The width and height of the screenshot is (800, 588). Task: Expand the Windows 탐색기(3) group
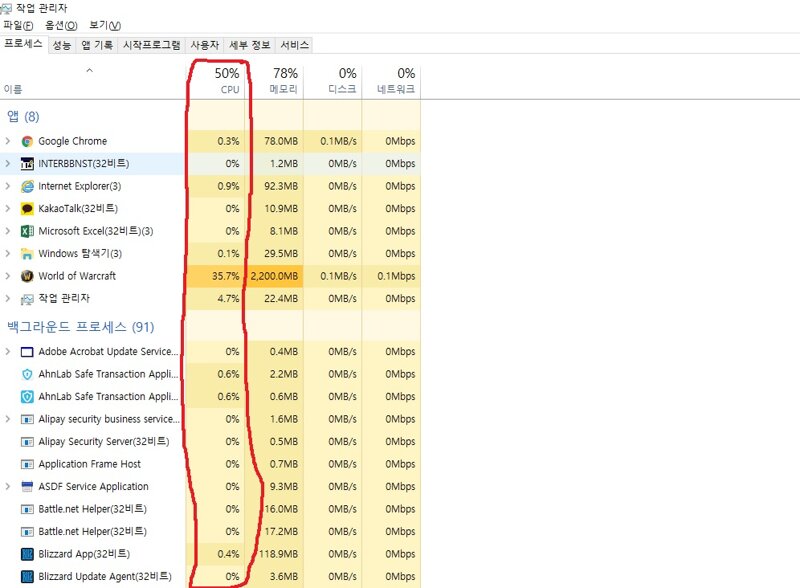(x=8, y=253)
